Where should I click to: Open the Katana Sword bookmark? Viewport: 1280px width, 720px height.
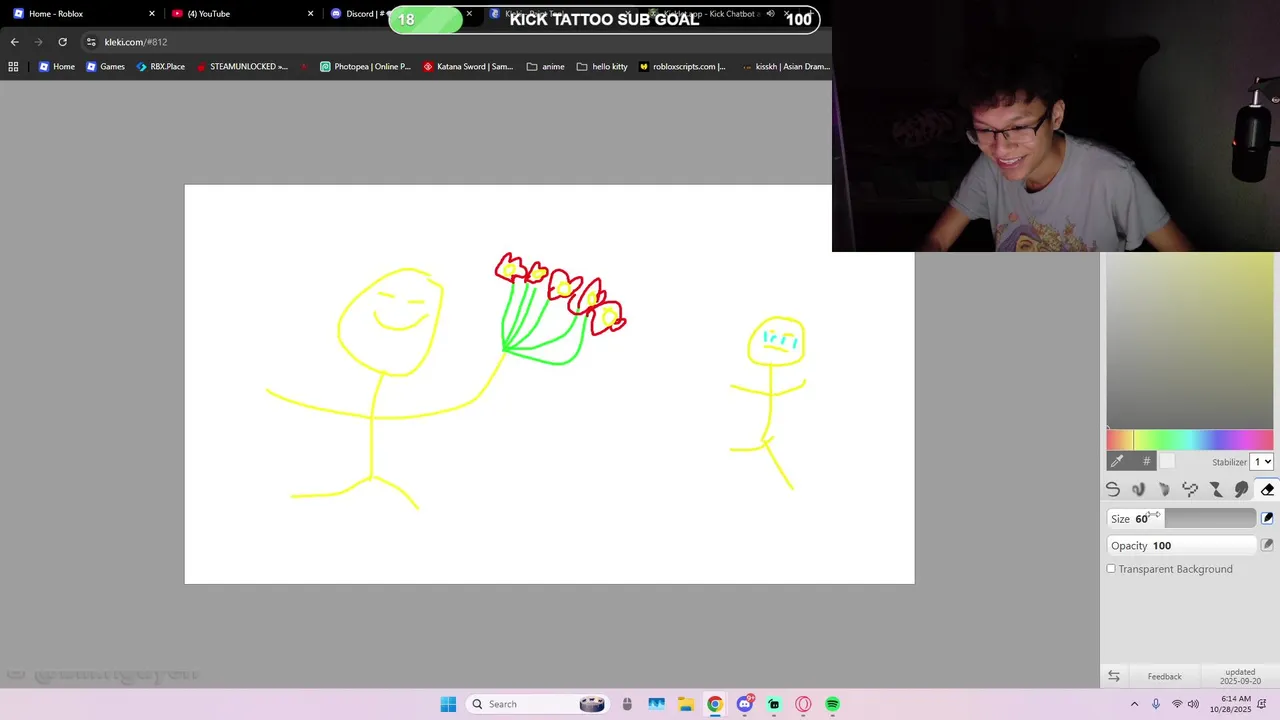[468, 67]
